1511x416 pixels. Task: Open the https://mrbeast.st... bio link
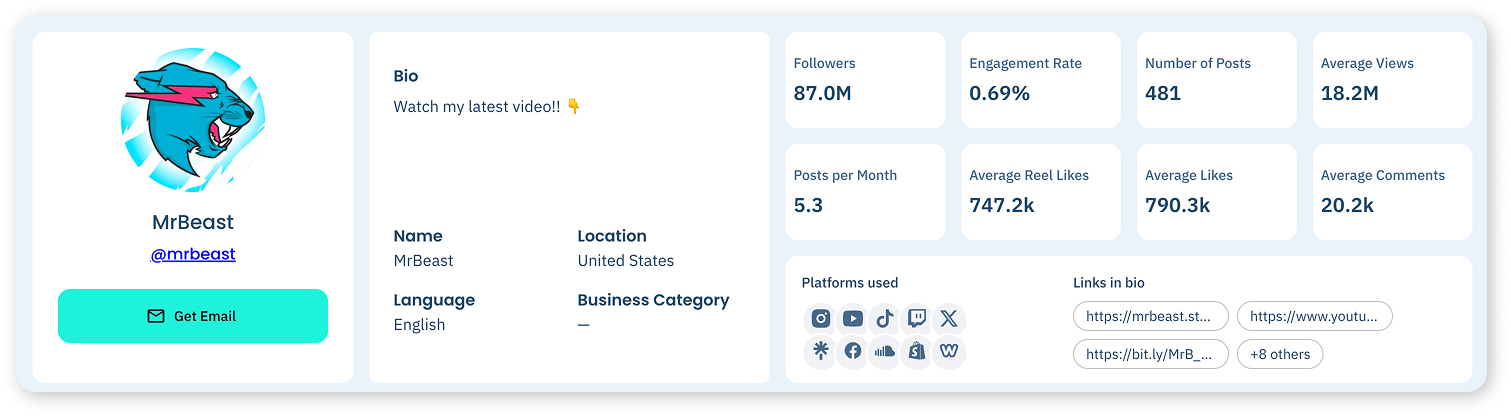tap(1151, 317)
